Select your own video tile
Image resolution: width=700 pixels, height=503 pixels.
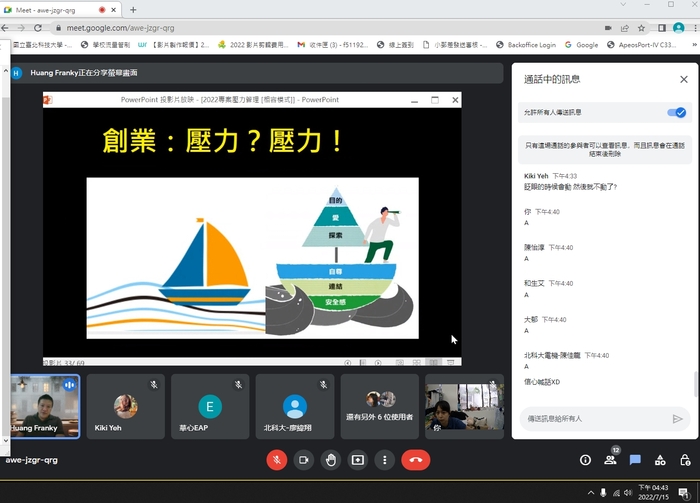pos(464,407)
